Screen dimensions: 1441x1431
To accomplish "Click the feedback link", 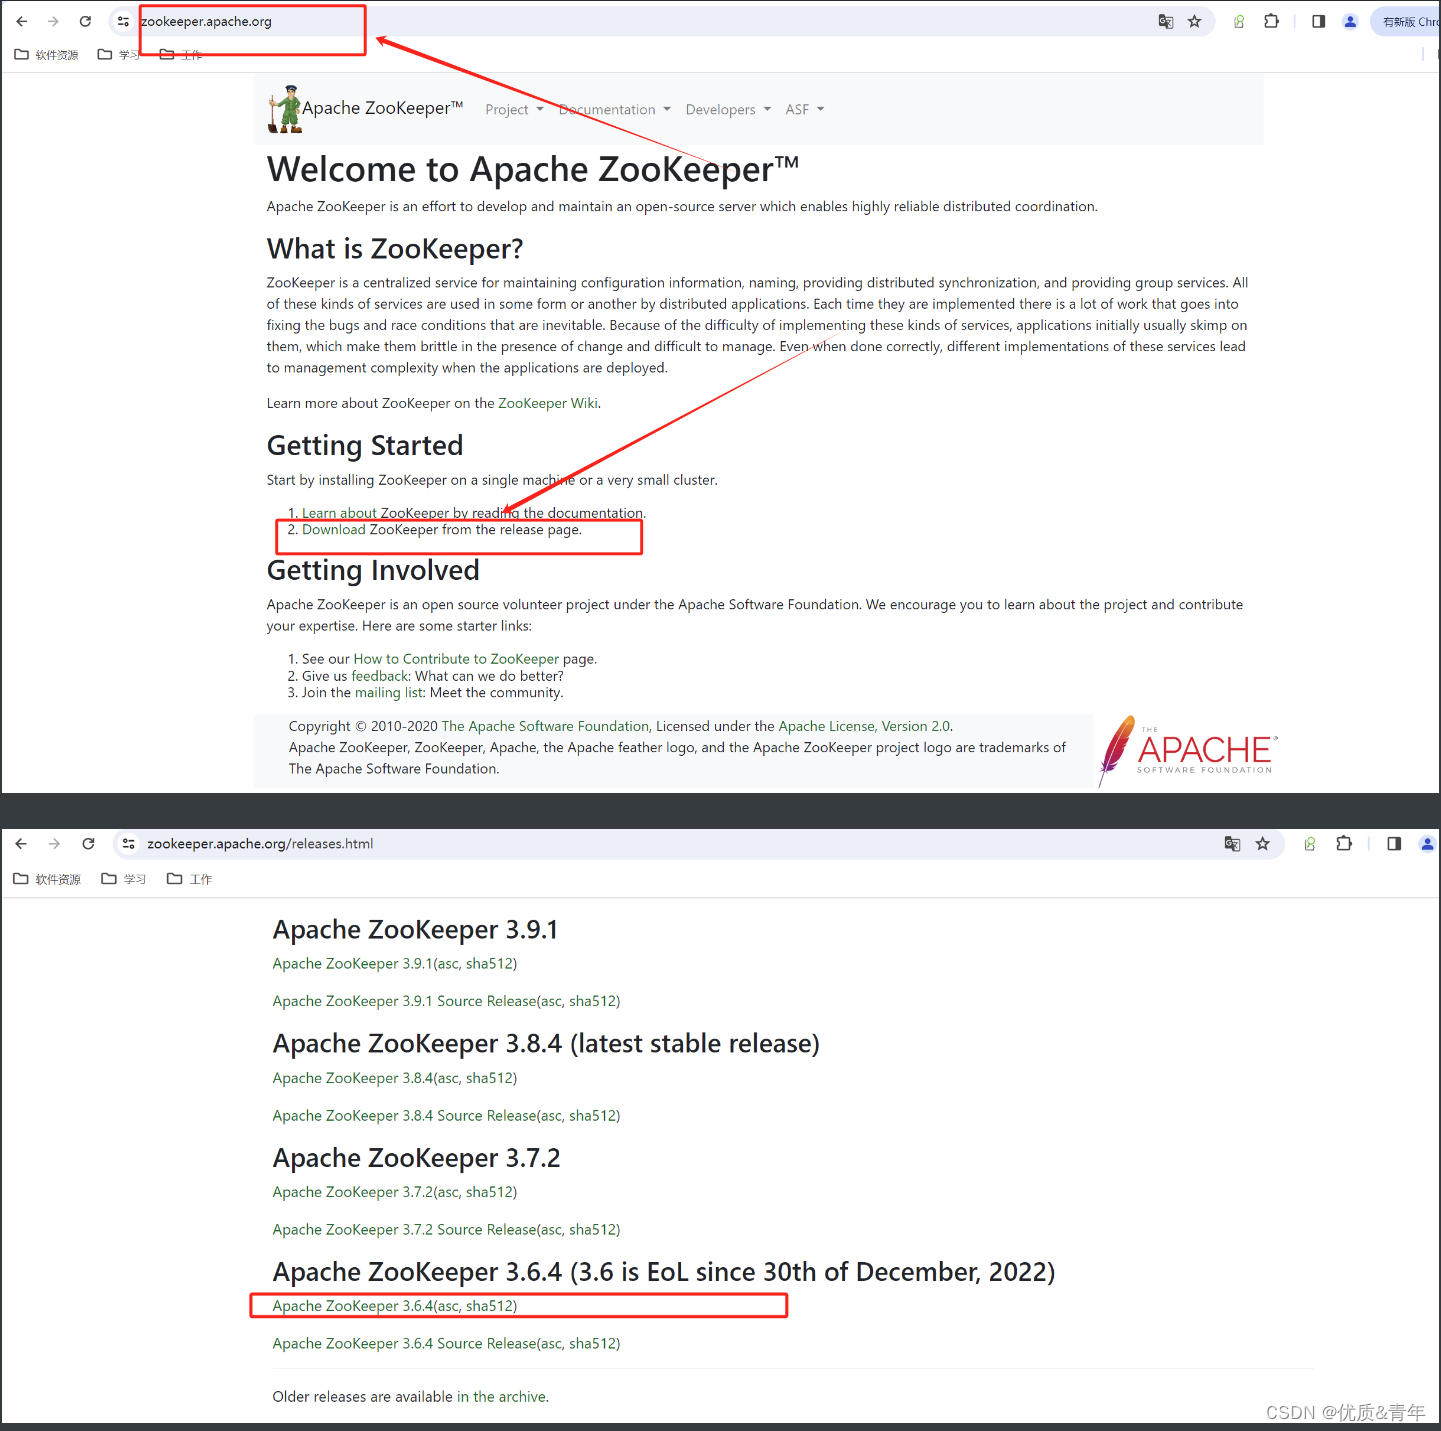I will coord(380,676).
